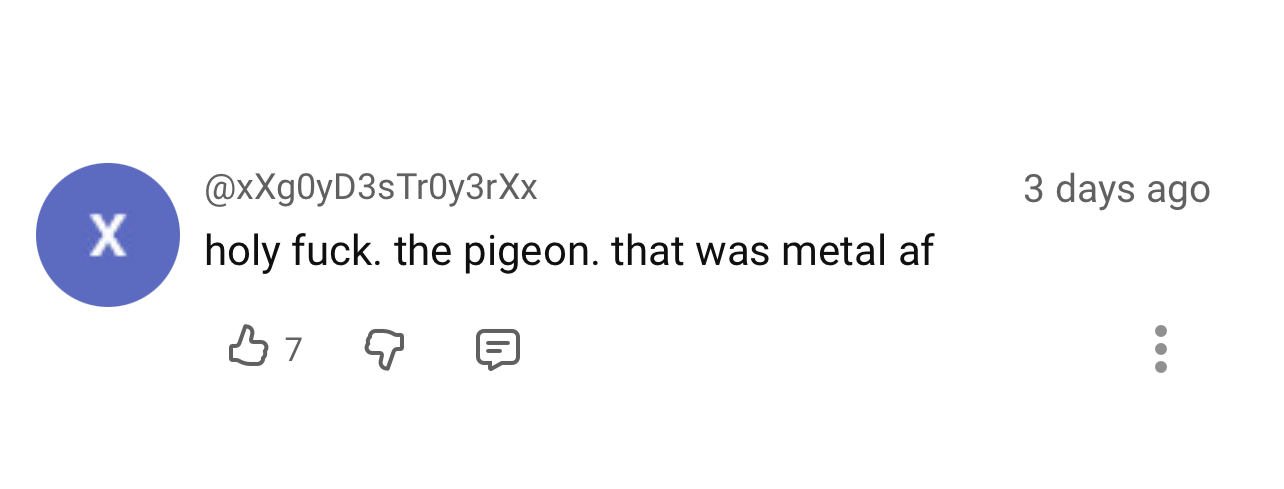This screenshot has height=489, width=1284.
Task: Click the blue X profile avatar
Action: 108,235
